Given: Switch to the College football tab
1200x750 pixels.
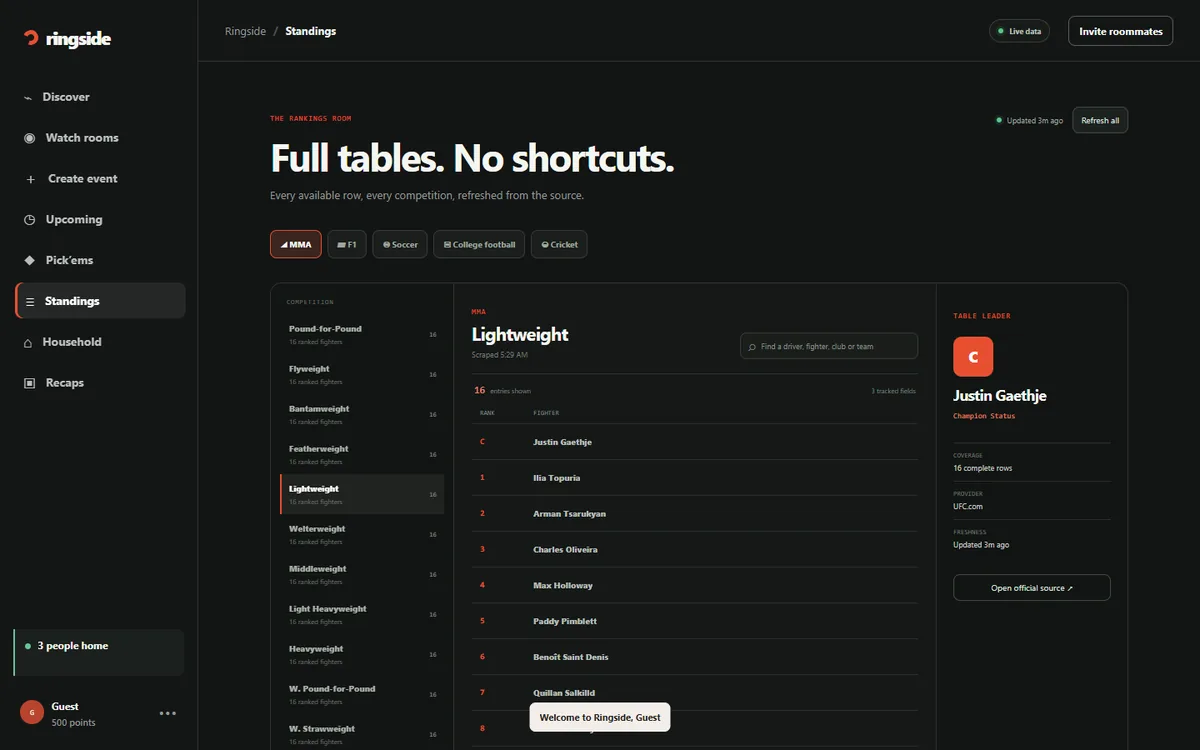Looking at the screenshot, I should (479, 244).
